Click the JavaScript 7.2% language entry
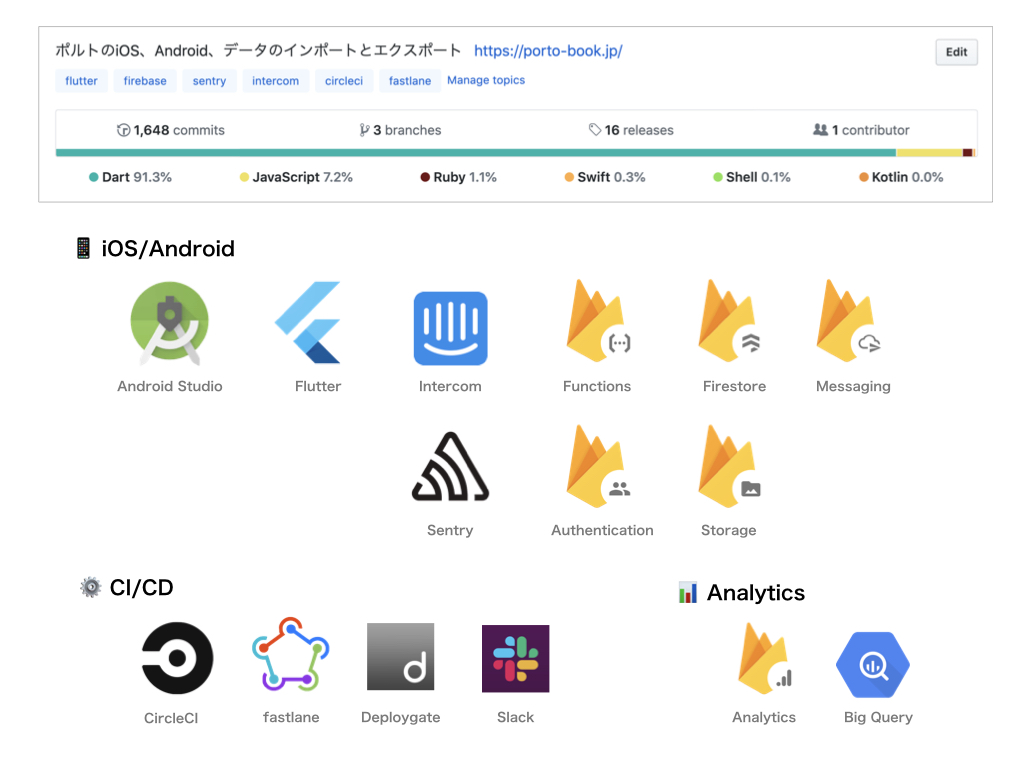The height and width of the screenshot is (768, 1024). click(x=296, y=177)
